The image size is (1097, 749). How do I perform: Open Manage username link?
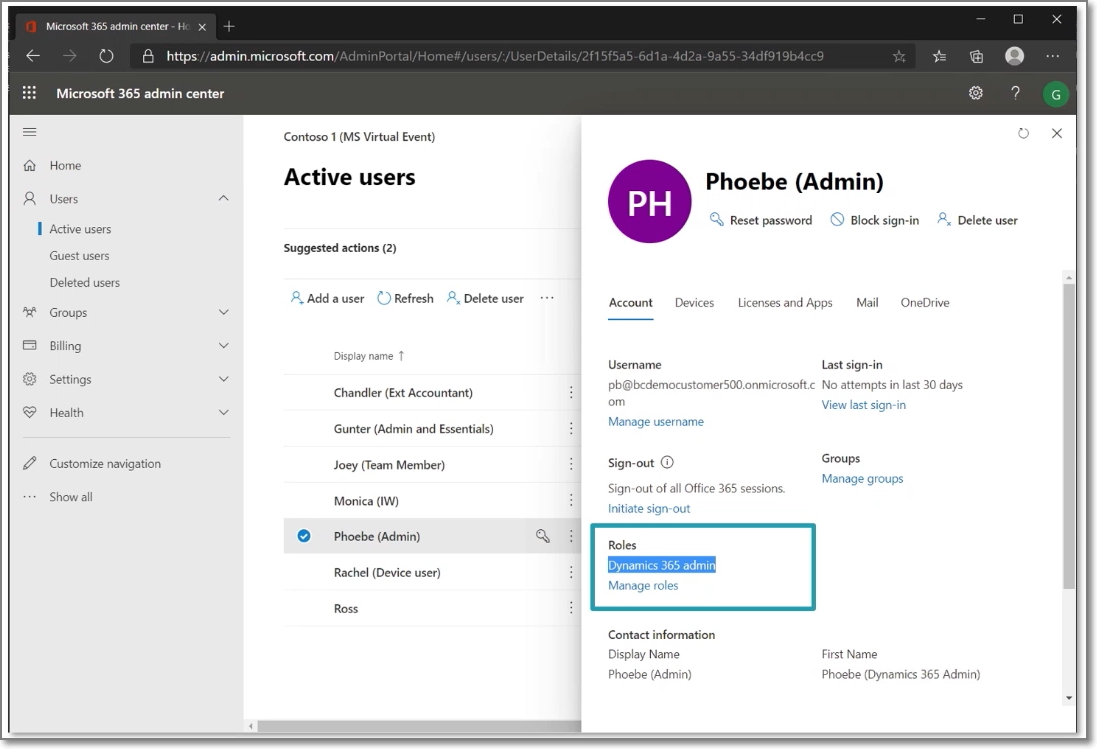[656, 422]
